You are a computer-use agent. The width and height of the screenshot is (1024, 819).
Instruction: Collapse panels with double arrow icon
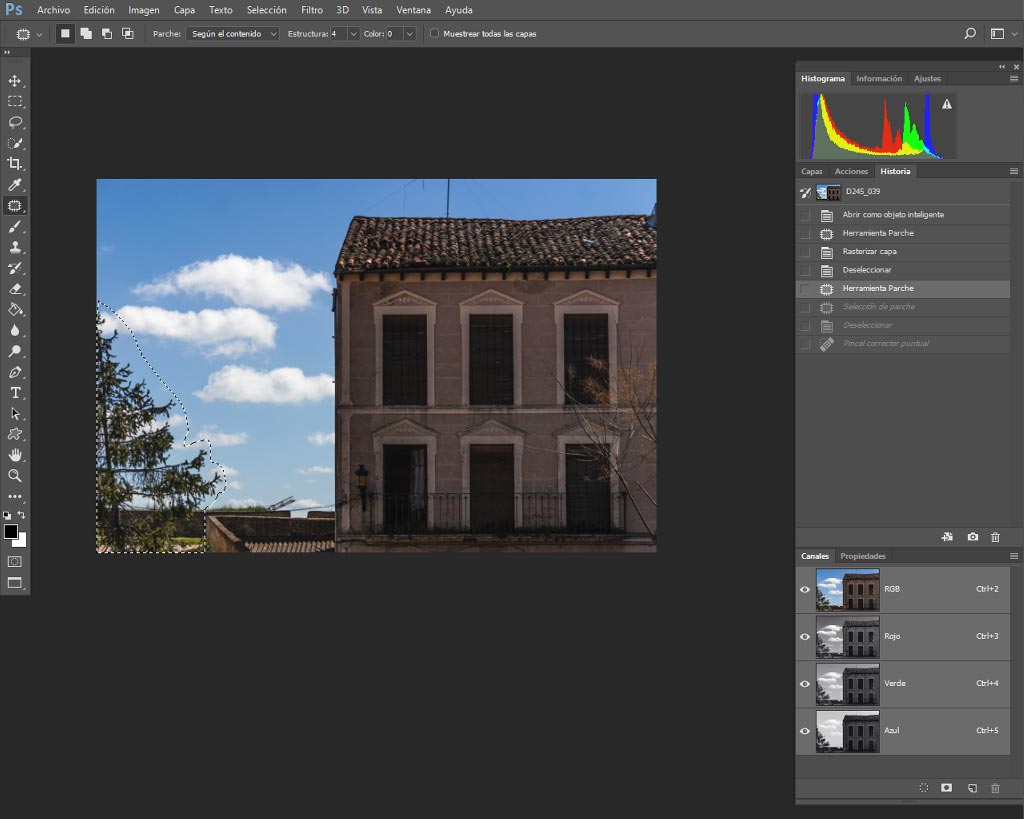pyautogui.click(x=1002, y=67)
